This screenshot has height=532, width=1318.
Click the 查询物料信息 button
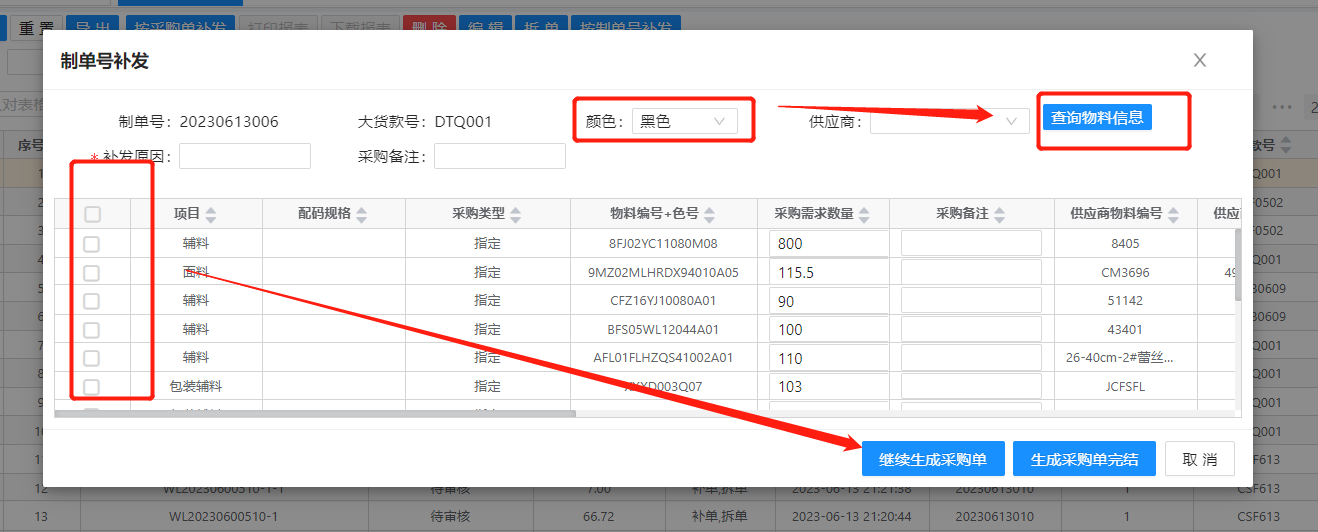tap(1097, 117)
